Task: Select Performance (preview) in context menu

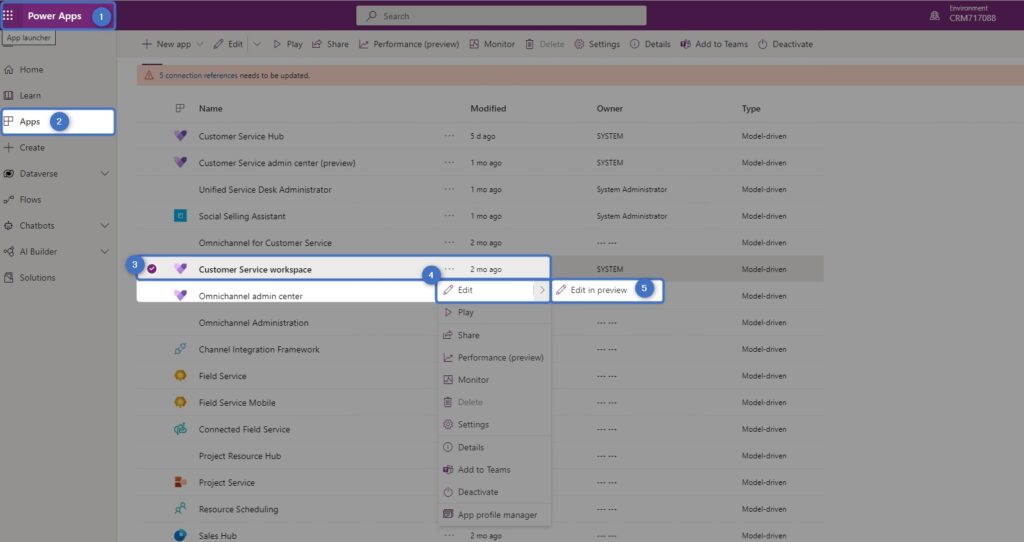Action: coord(494,358)
